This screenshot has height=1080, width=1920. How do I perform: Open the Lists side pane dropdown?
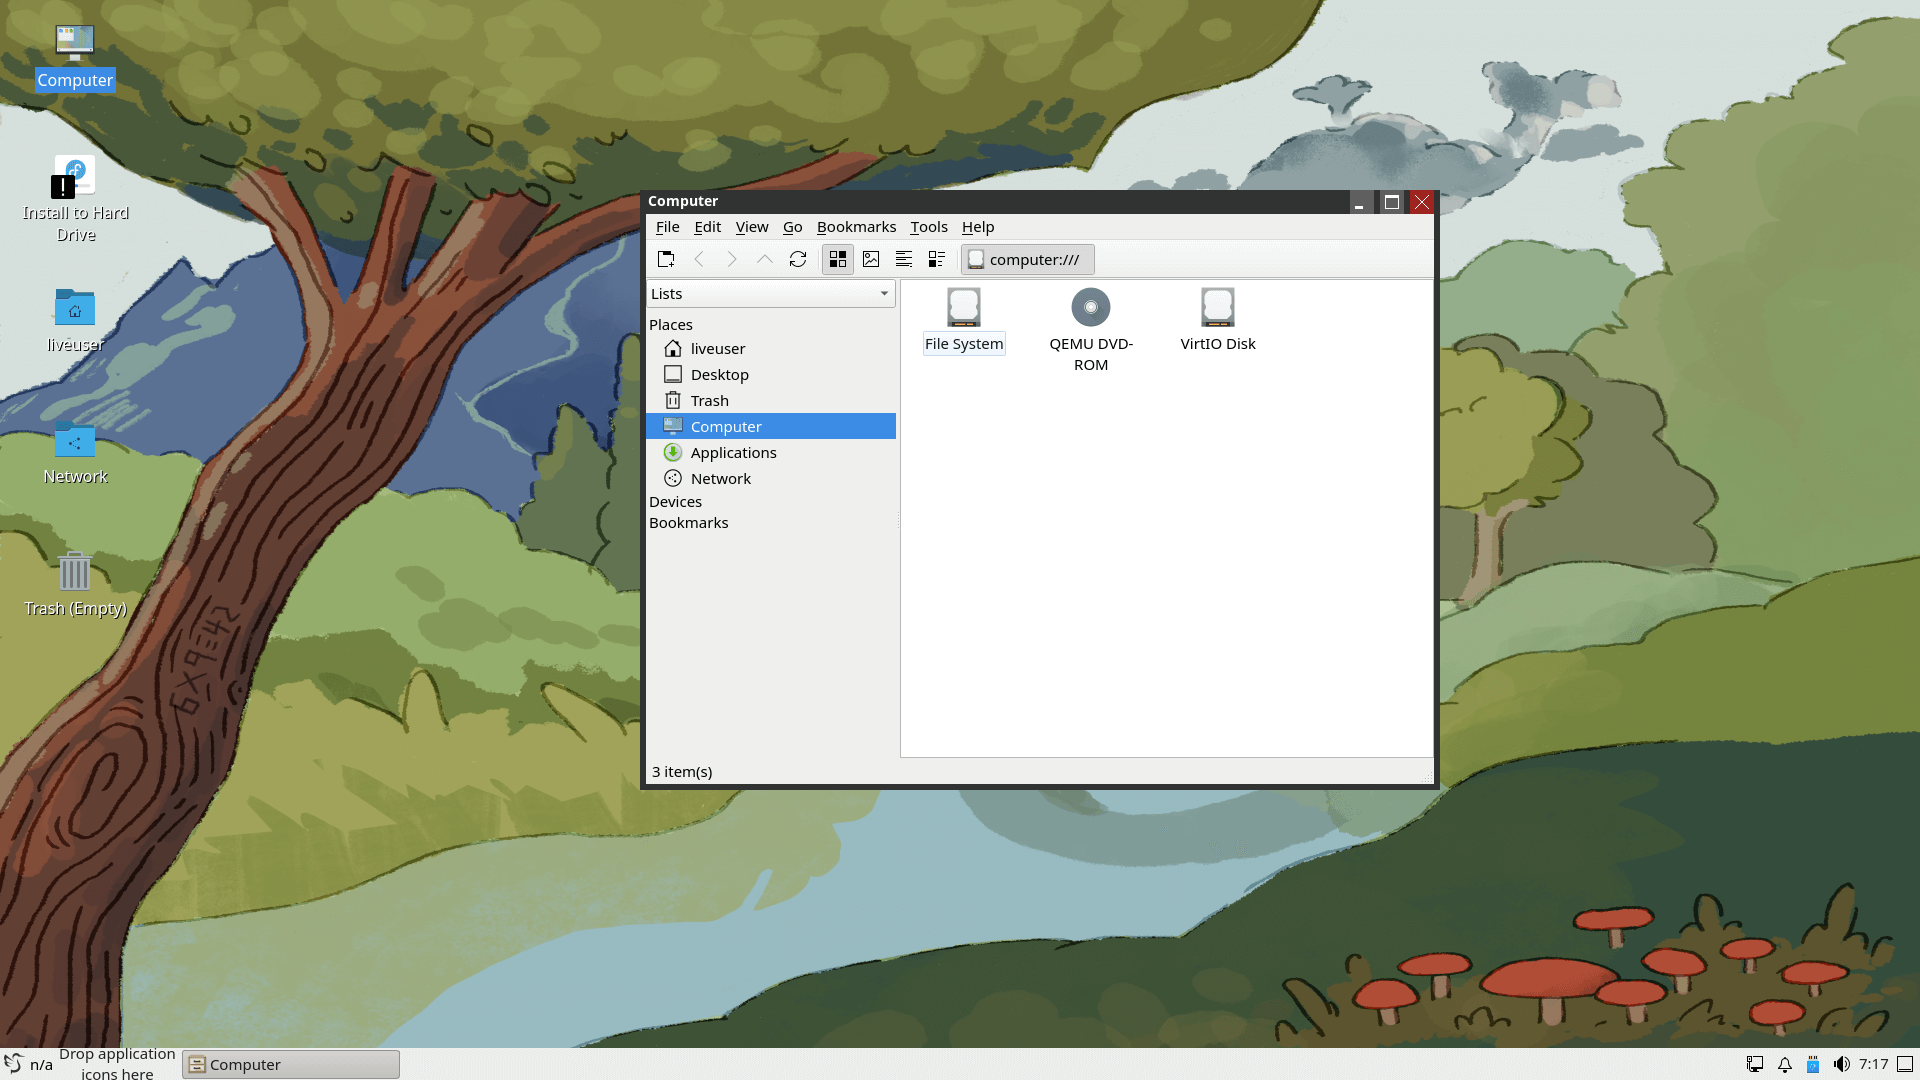click(770, 293)
